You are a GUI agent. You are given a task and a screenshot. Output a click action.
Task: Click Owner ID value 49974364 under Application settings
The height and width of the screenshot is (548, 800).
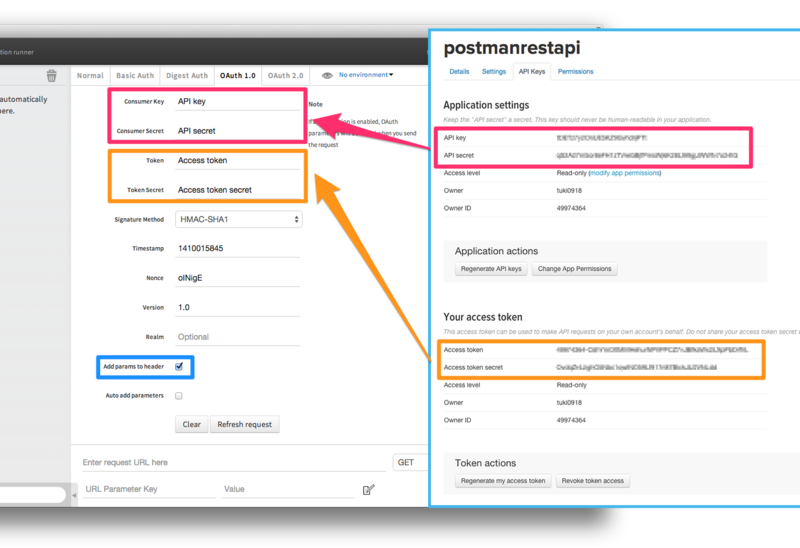point(571,208)
